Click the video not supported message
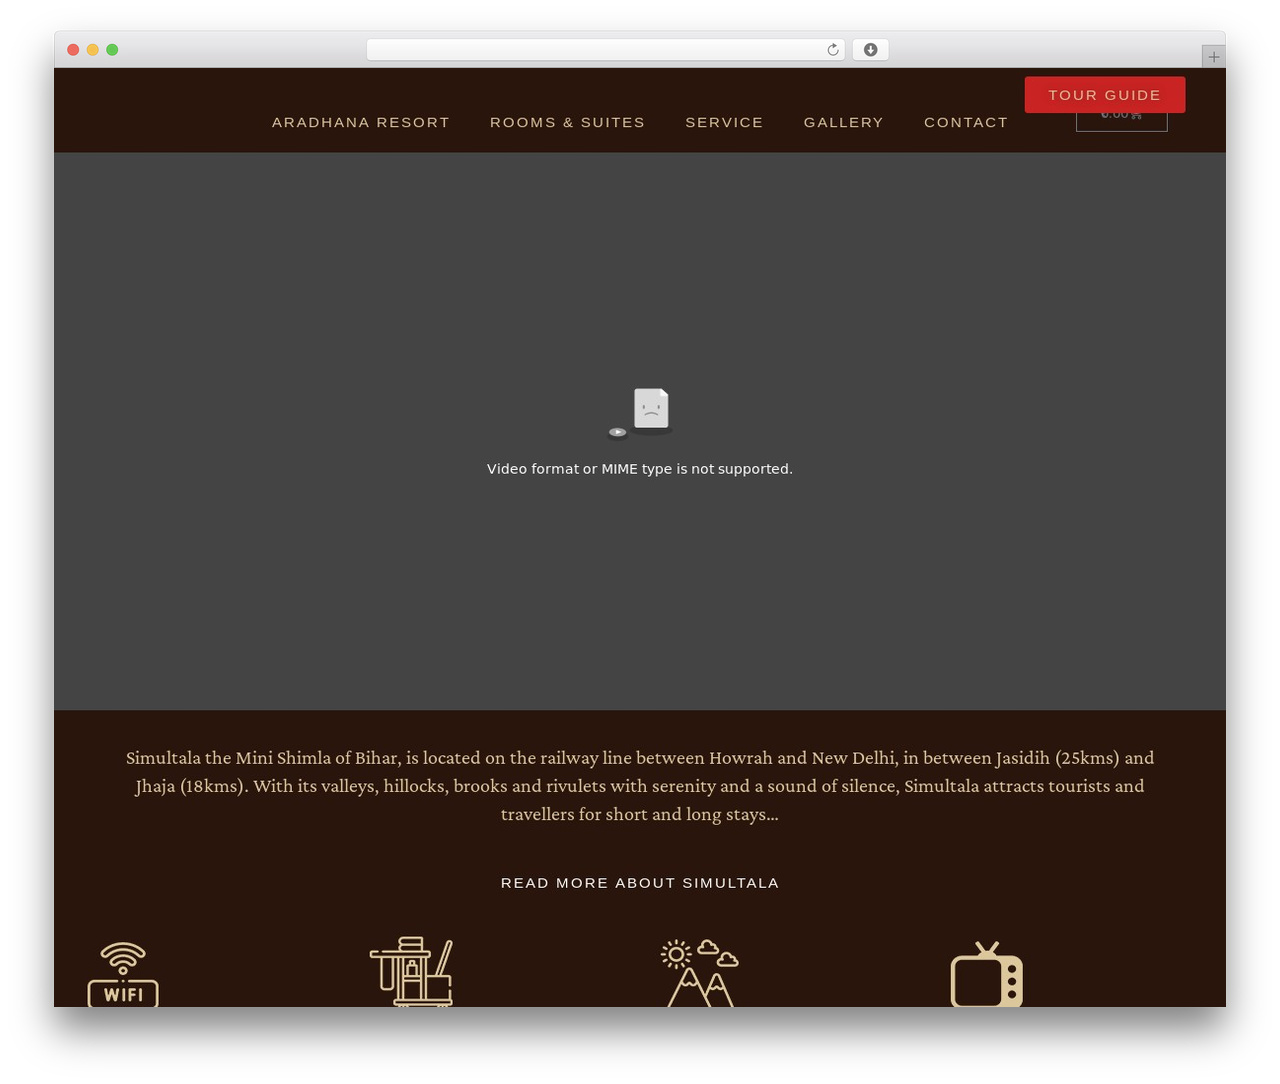1280x1084 pixels. pos(640,469)
